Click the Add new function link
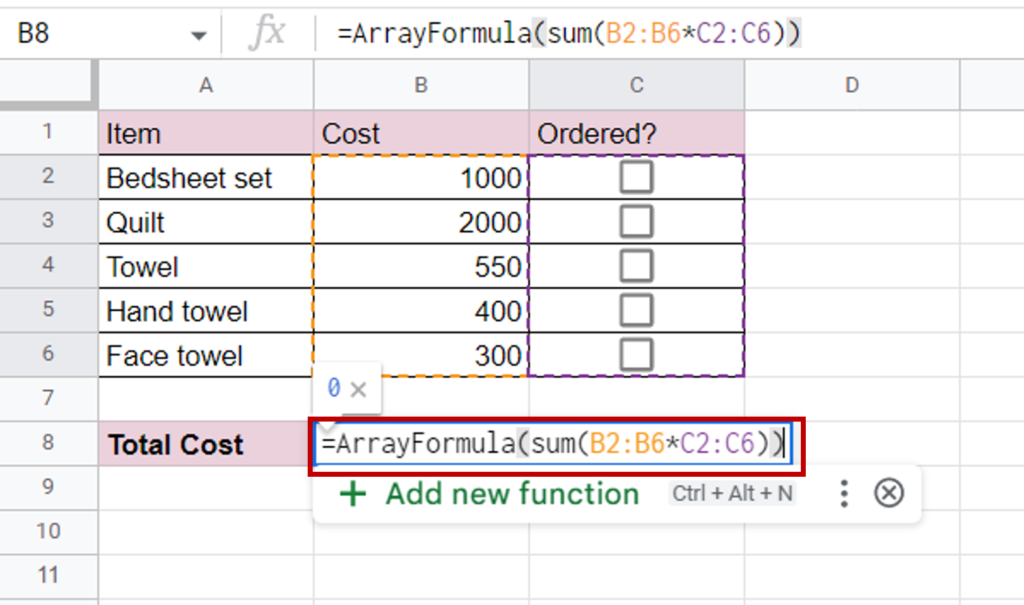Image resolution: width=1024 pixels, height=605 pixels. [x=512, y=494]
